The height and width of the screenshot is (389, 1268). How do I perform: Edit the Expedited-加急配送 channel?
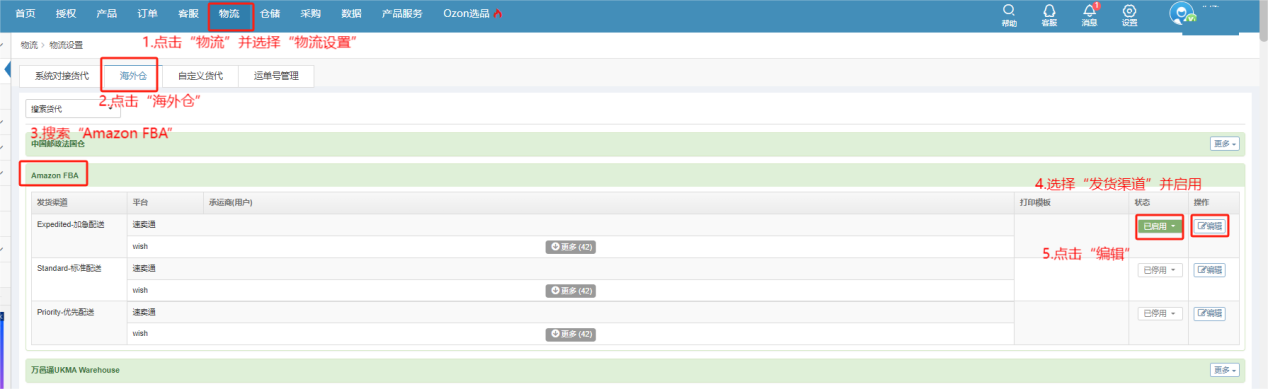coord(1210,226)
